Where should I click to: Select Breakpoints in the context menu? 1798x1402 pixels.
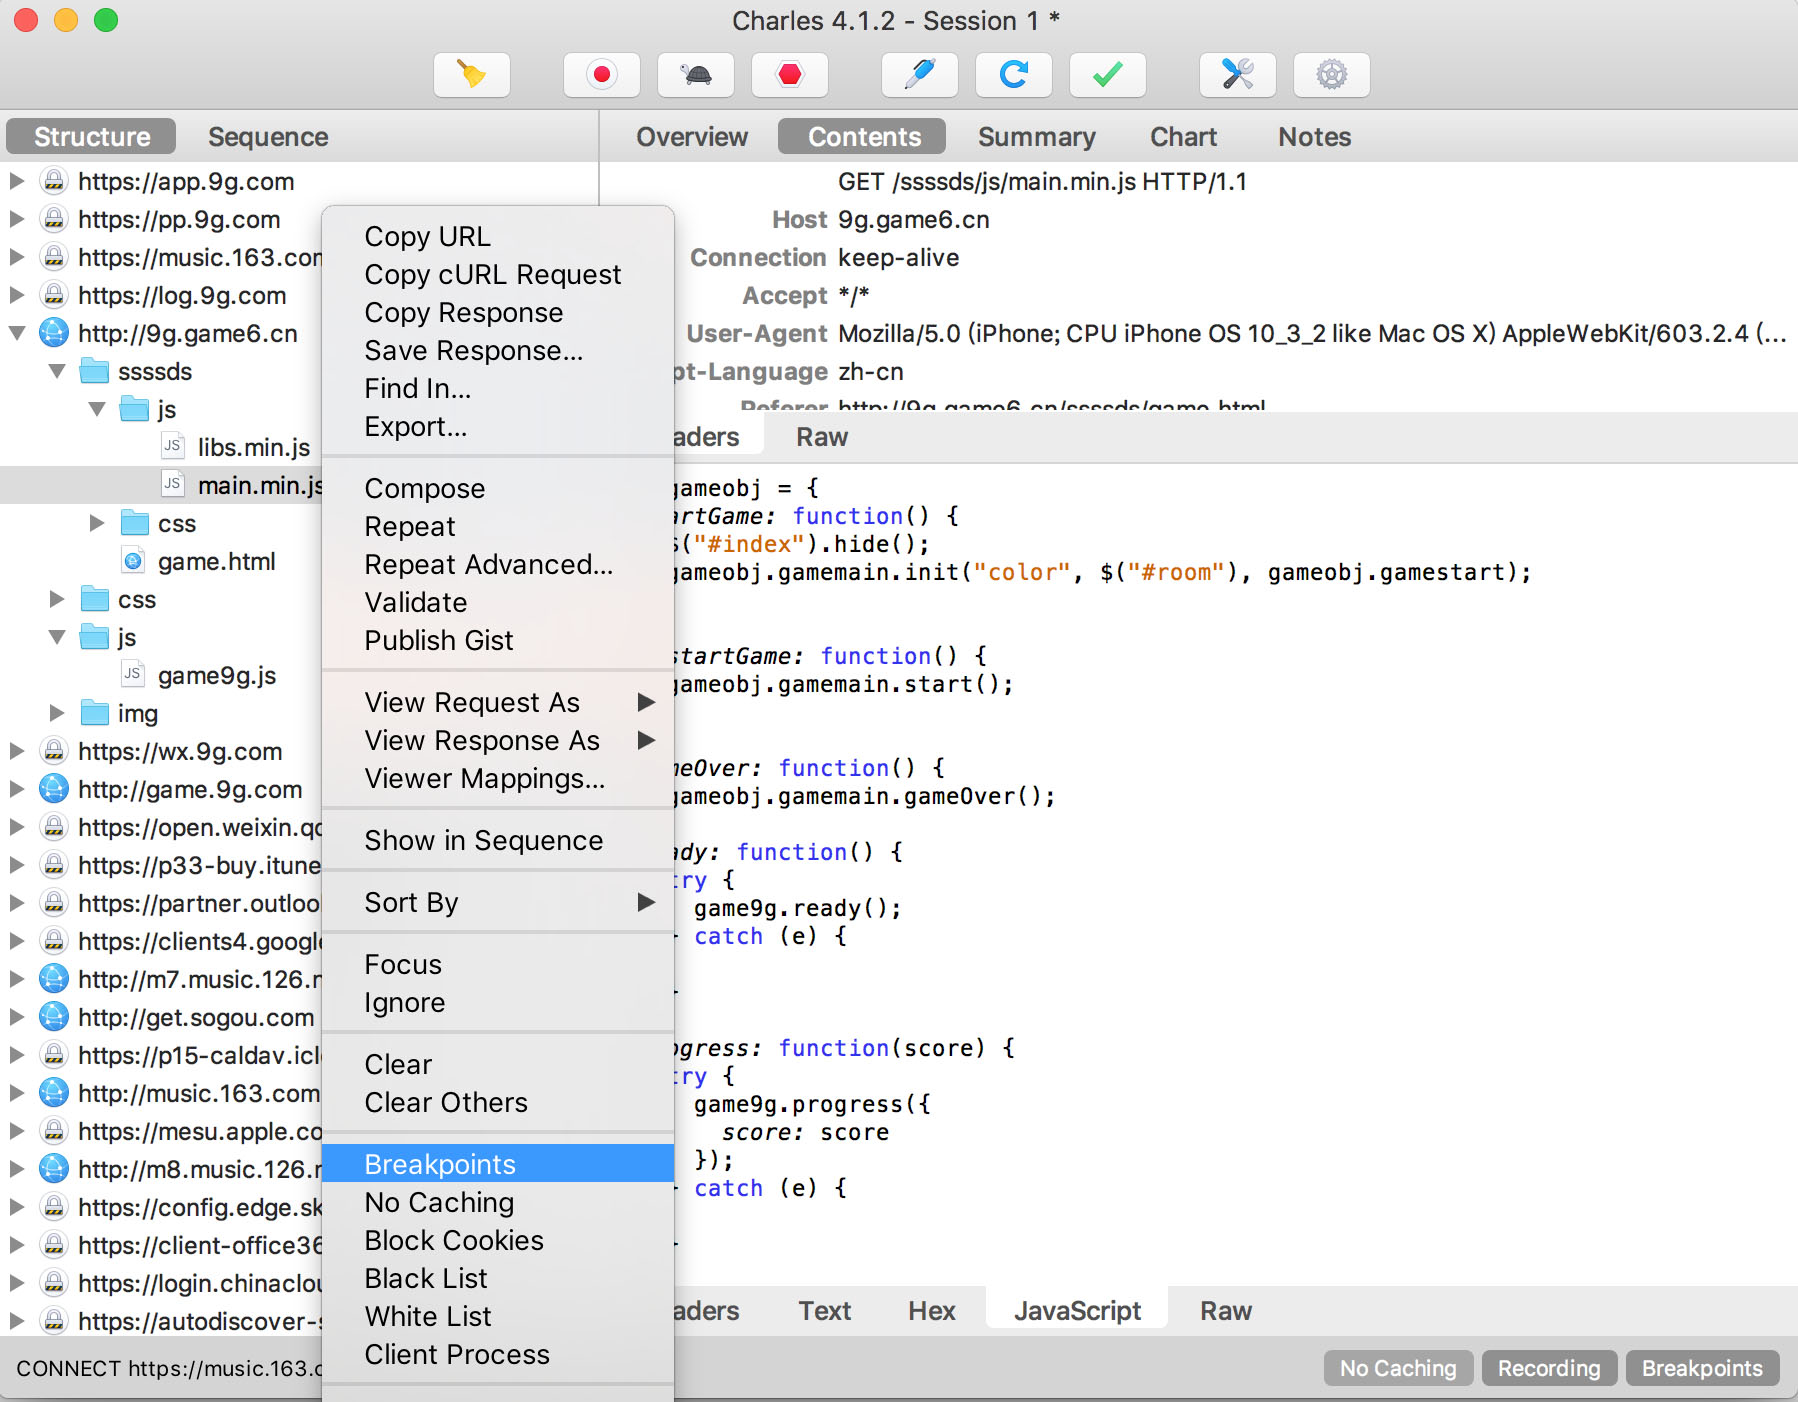tap(440, 1164)
